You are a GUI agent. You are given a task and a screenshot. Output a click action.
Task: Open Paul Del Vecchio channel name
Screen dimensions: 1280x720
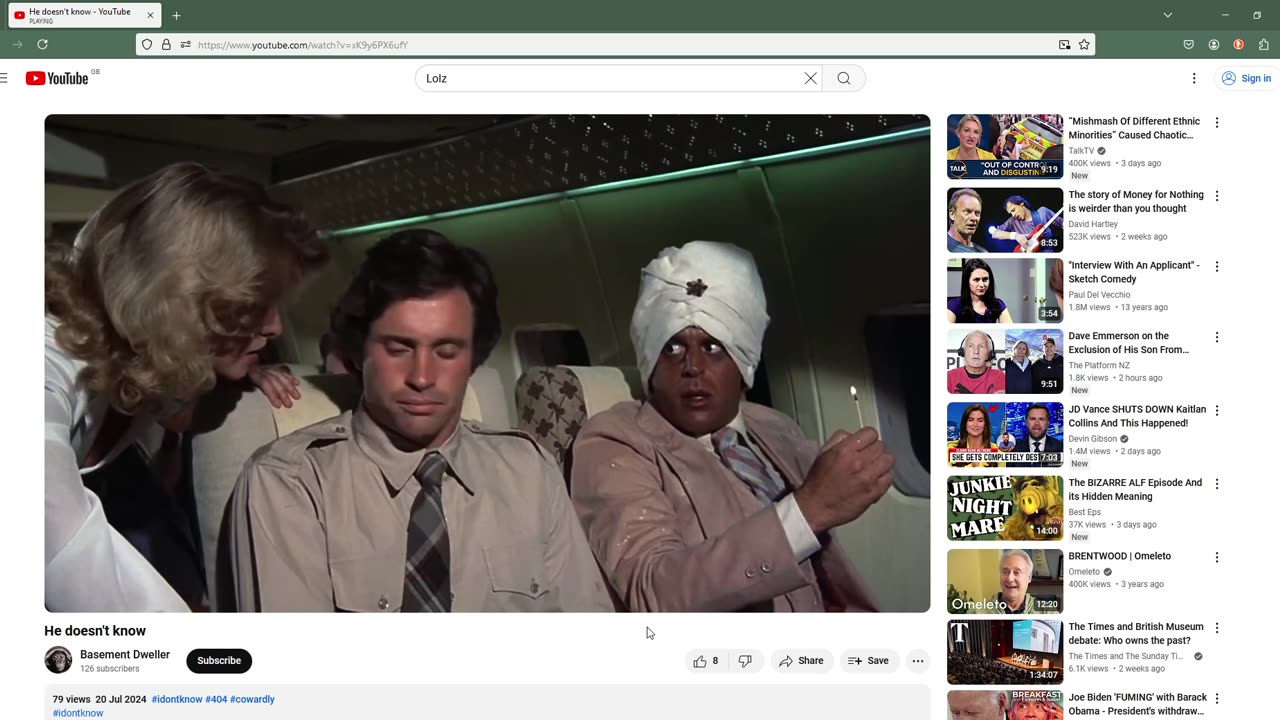(x=1099, y=295)
